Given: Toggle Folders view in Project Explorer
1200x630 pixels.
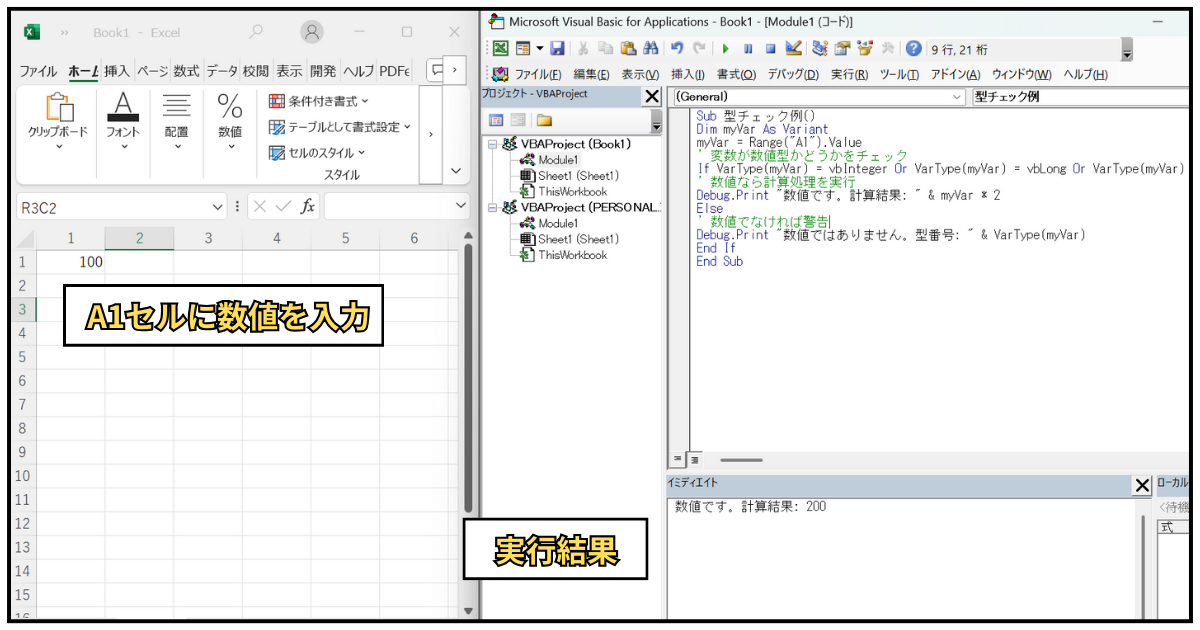Looking at the screenshot, I should click(x=545, y=120).
